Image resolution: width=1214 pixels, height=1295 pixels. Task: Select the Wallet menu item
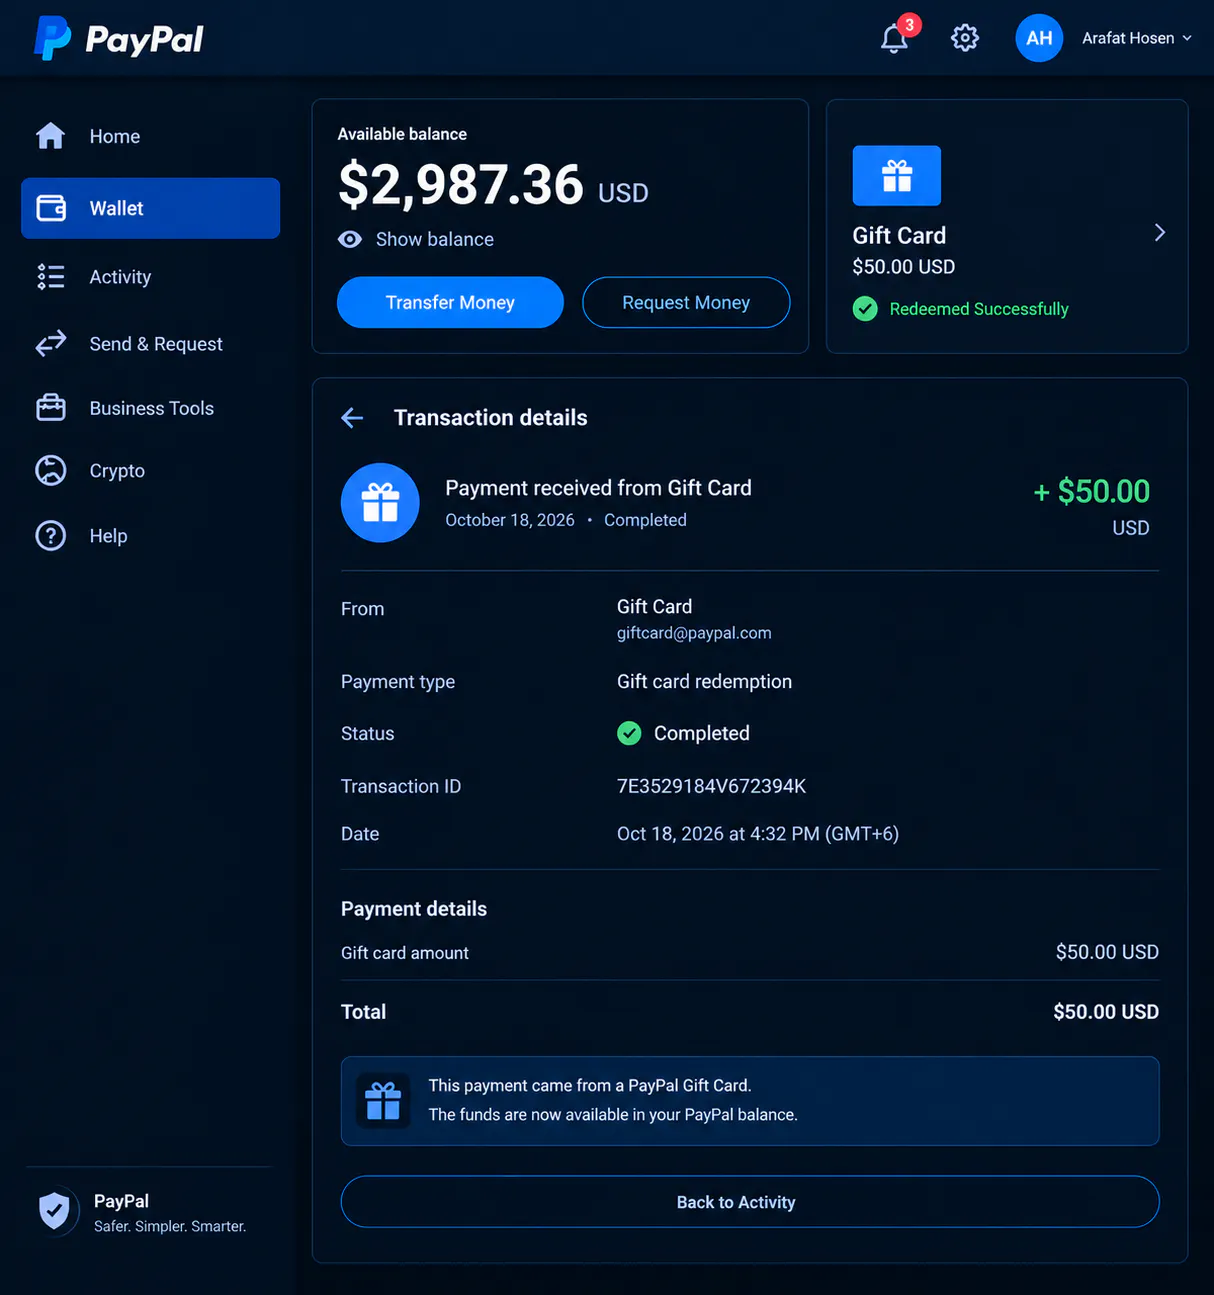point(150,208)
